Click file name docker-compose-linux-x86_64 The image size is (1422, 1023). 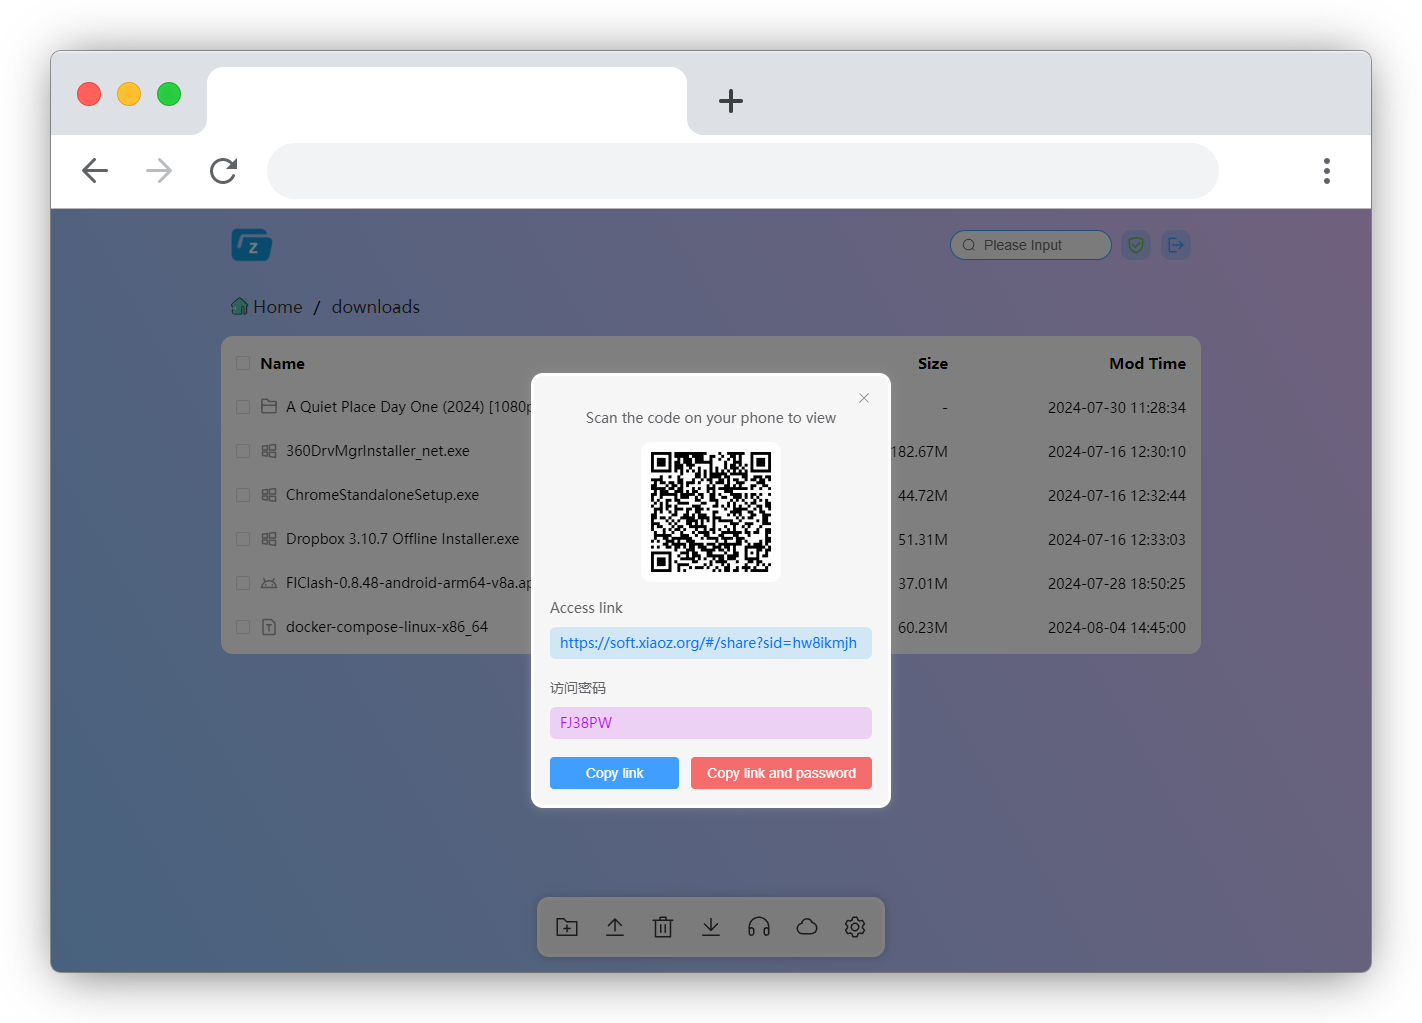point(387,627)
